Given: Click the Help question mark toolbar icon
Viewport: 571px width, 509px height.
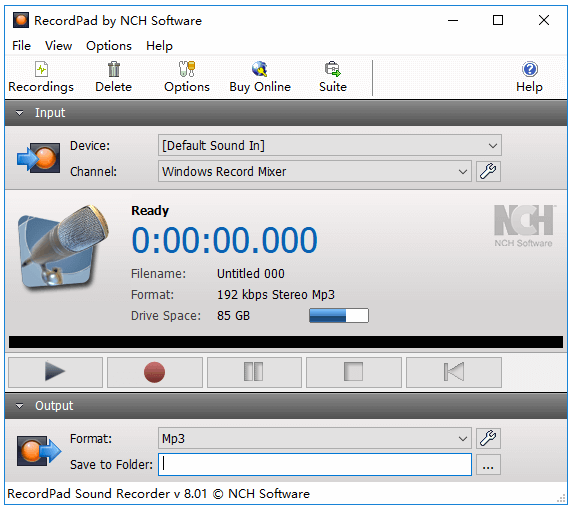Looking at the screenshot, I should [530, 69].
